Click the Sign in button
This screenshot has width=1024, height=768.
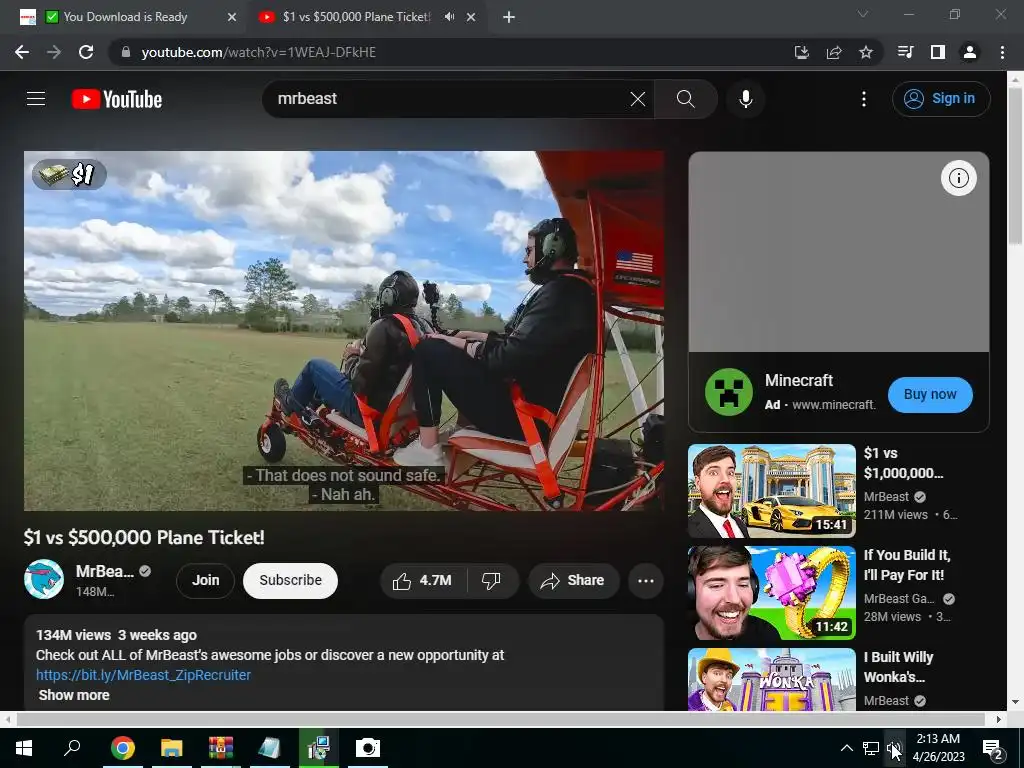tap(940, 99)
